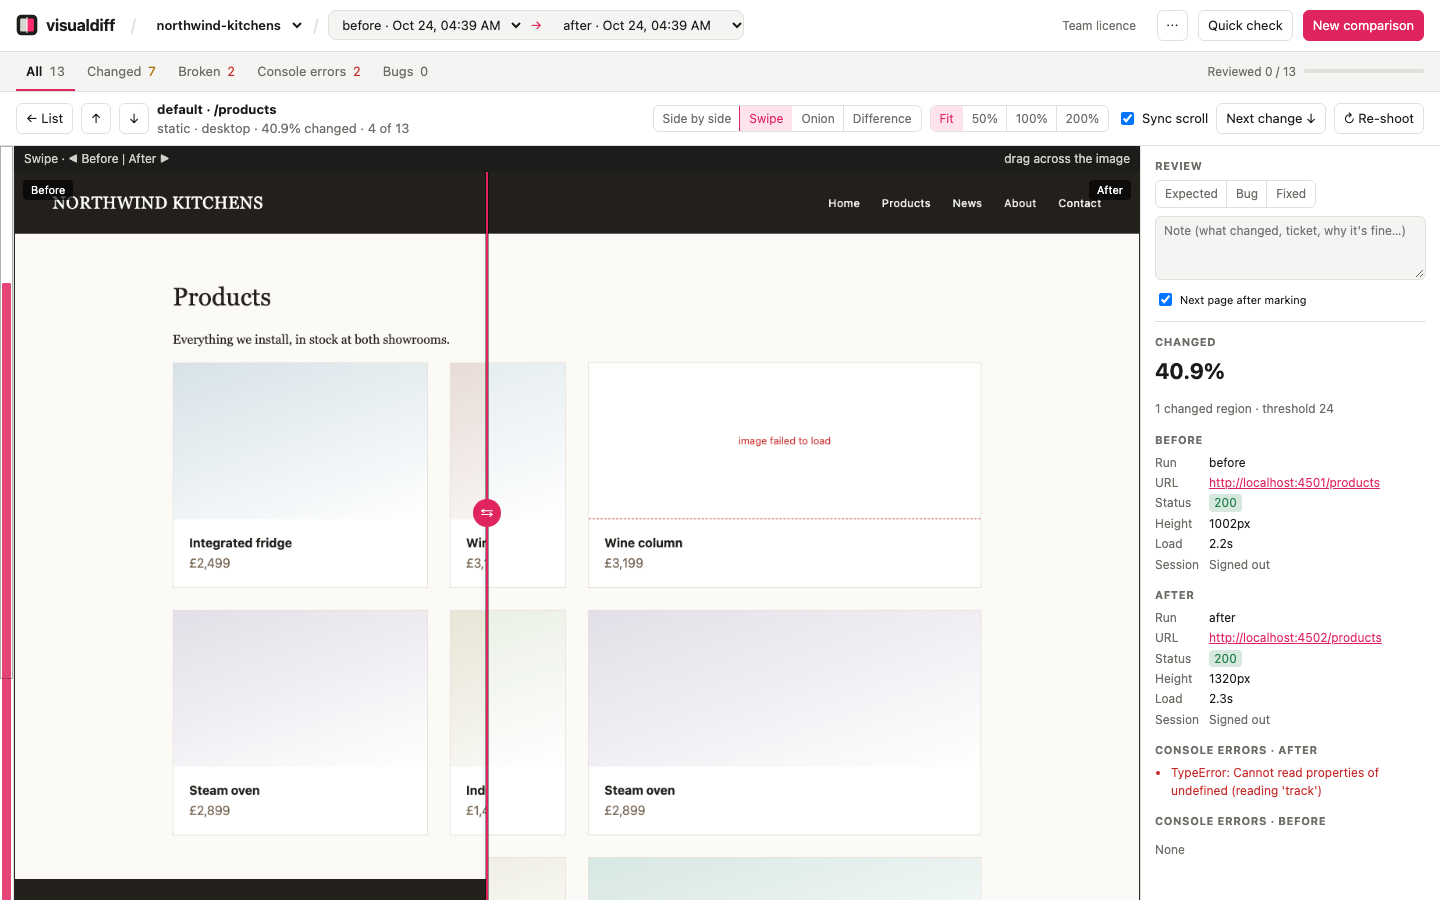Expand the before run selector
Viewport: 1440px width, 900px height.
pos(431,25)
